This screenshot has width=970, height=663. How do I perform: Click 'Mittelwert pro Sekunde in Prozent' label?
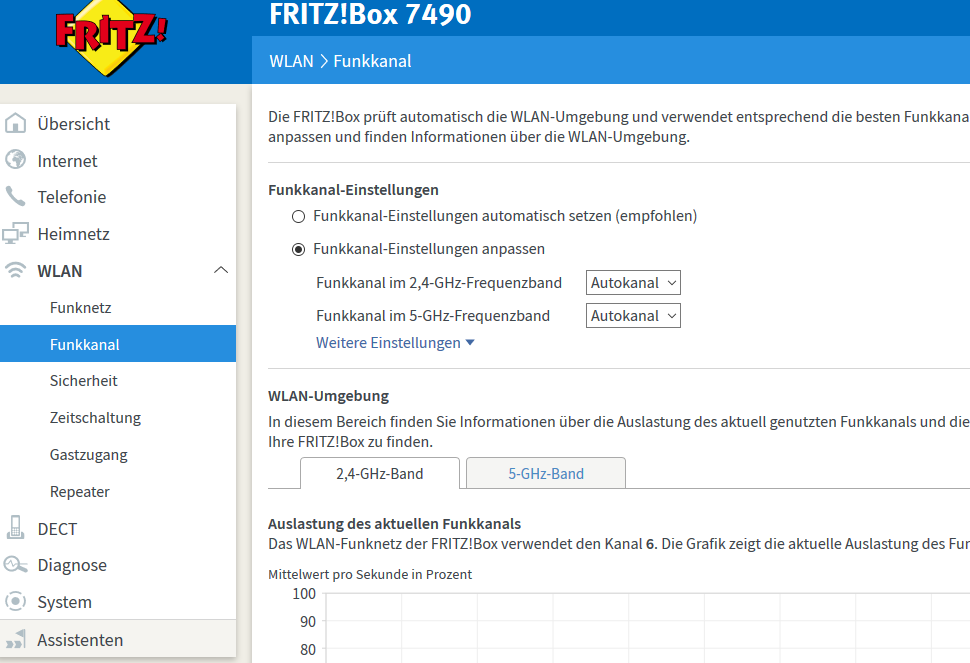[370, 574]
